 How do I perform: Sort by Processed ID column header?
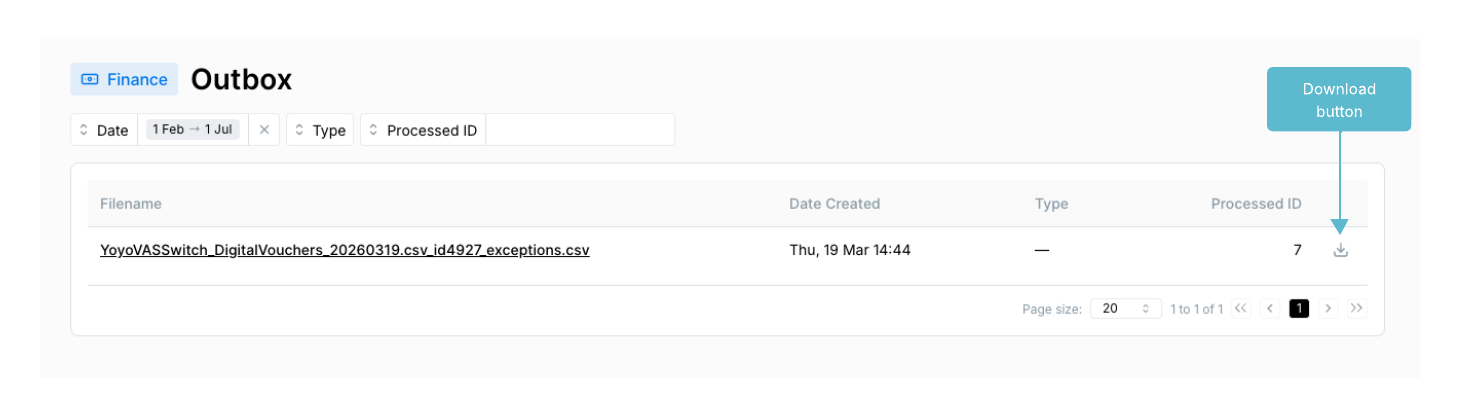[x=1256, y=204]
